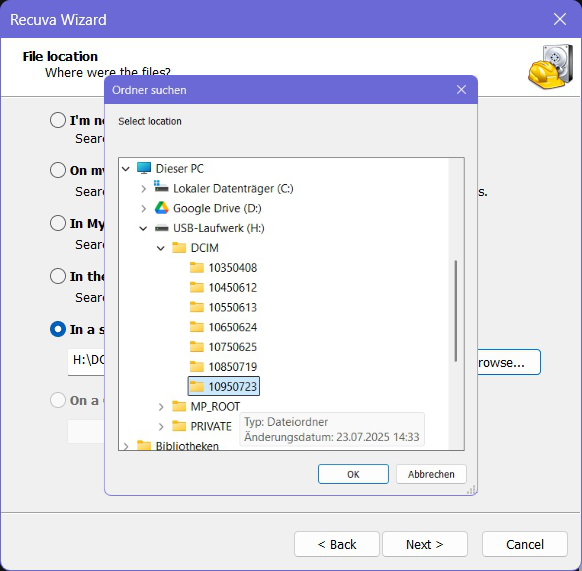Click the USB-Laufwerk (H:) drive icon
Image resolution: width=582 pixels, height=571 pixels.
click(161, 228)
